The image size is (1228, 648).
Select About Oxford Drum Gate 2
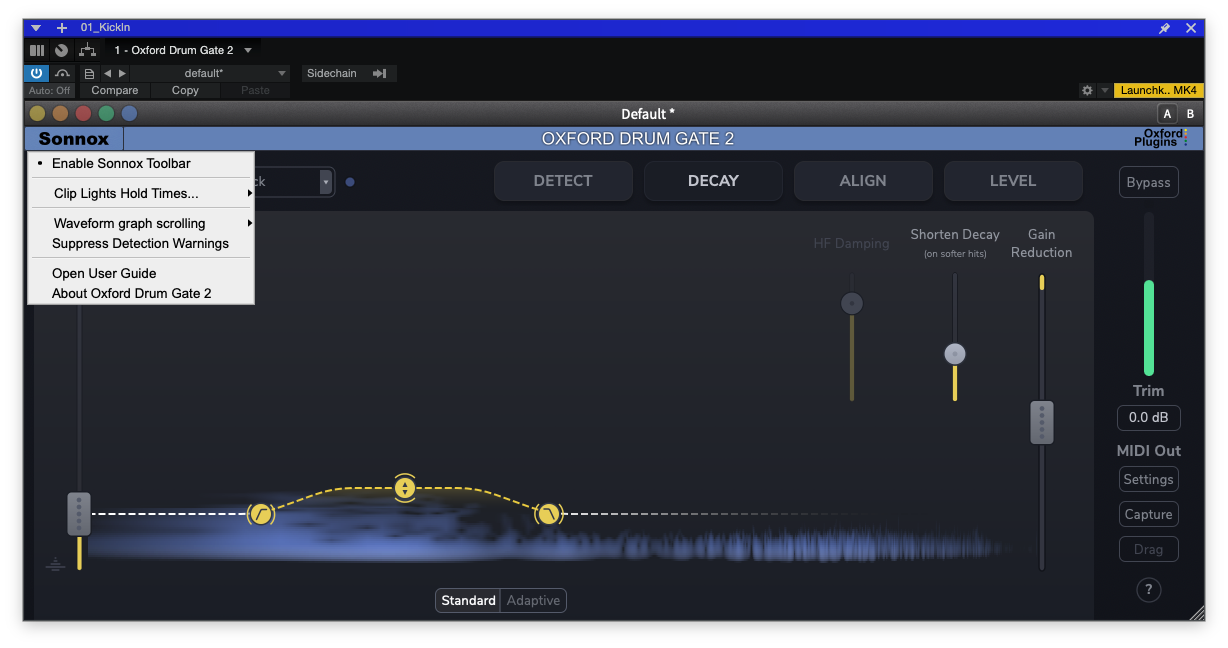[140, 293]
